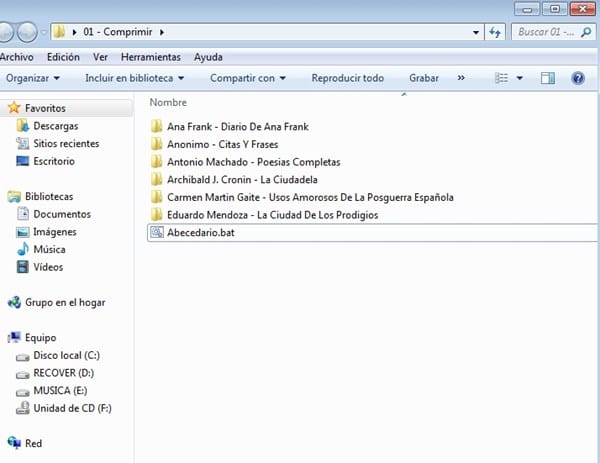
Task: Open RECOVER (D:) drive
Action: click(64, 373)
